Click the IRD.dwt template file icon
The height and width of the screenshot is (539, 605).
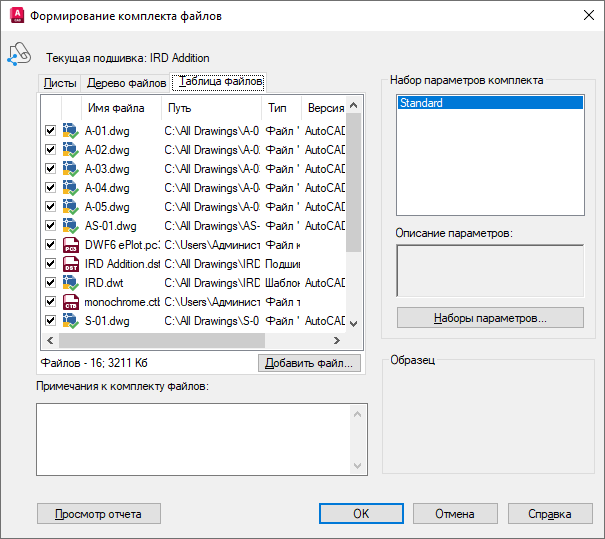click(x=70, y=283)
